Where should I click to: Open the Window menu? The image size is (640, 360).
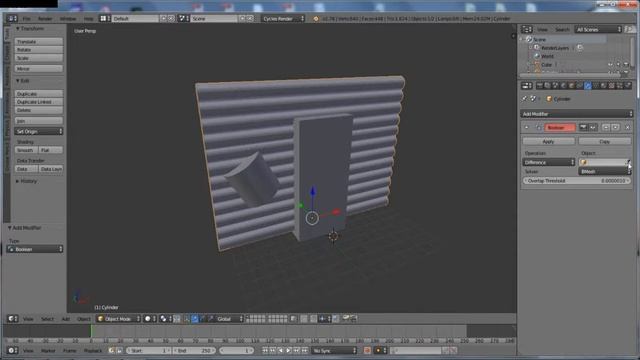click(68, 18)
